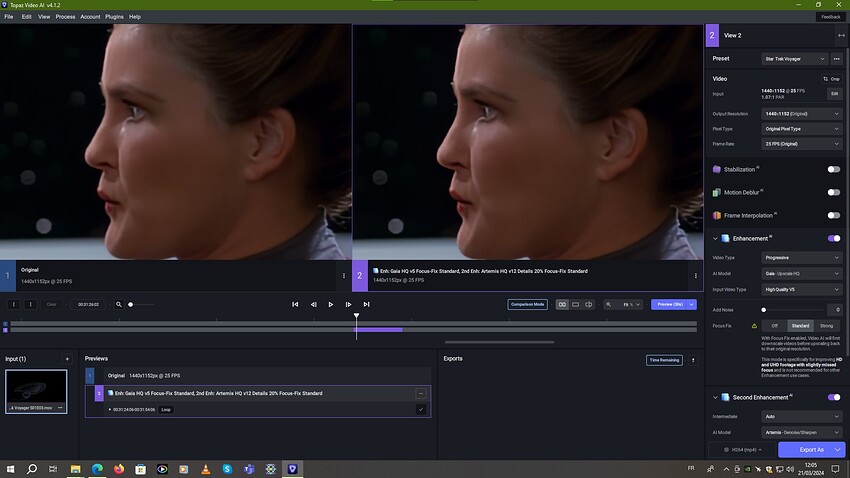Click the Crop button in Video section
850x478 pixels.
831,78
